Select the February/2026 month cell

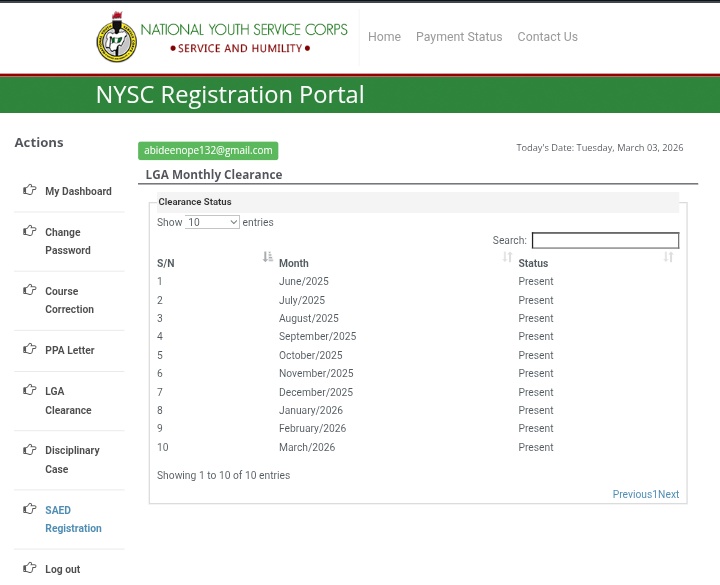[312, 428]
